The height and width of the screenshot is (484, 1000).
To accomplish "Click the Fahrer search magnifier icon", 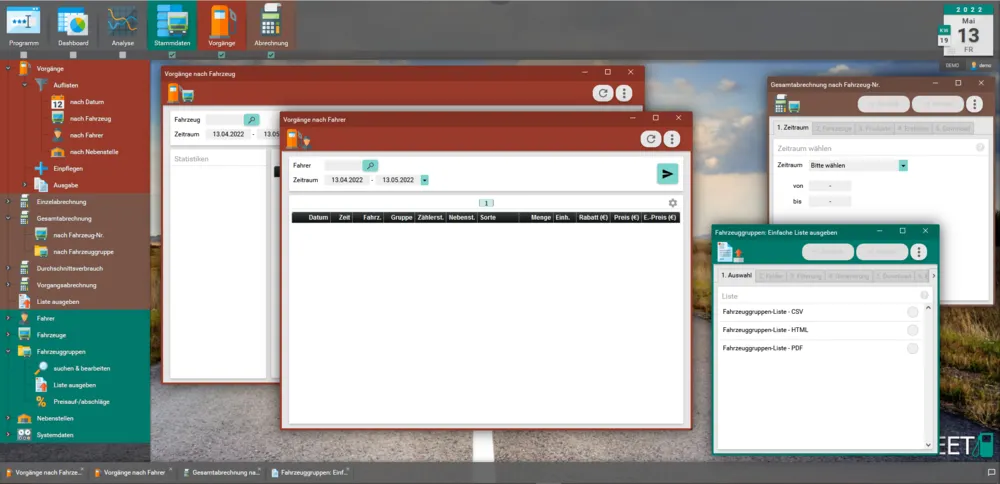I will click(370, 165).
